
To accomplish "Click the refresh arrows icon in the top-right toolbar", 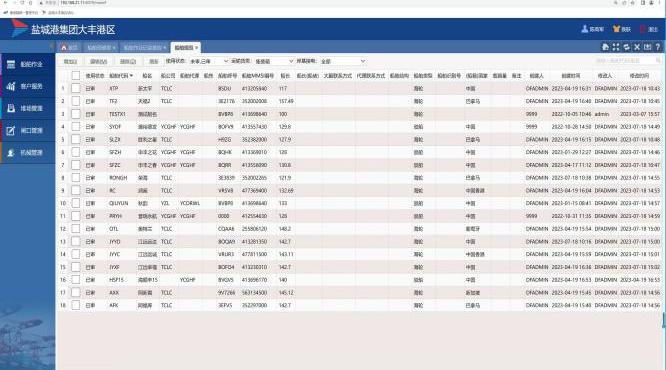I will pyautogui.click(x=626, y=47).
